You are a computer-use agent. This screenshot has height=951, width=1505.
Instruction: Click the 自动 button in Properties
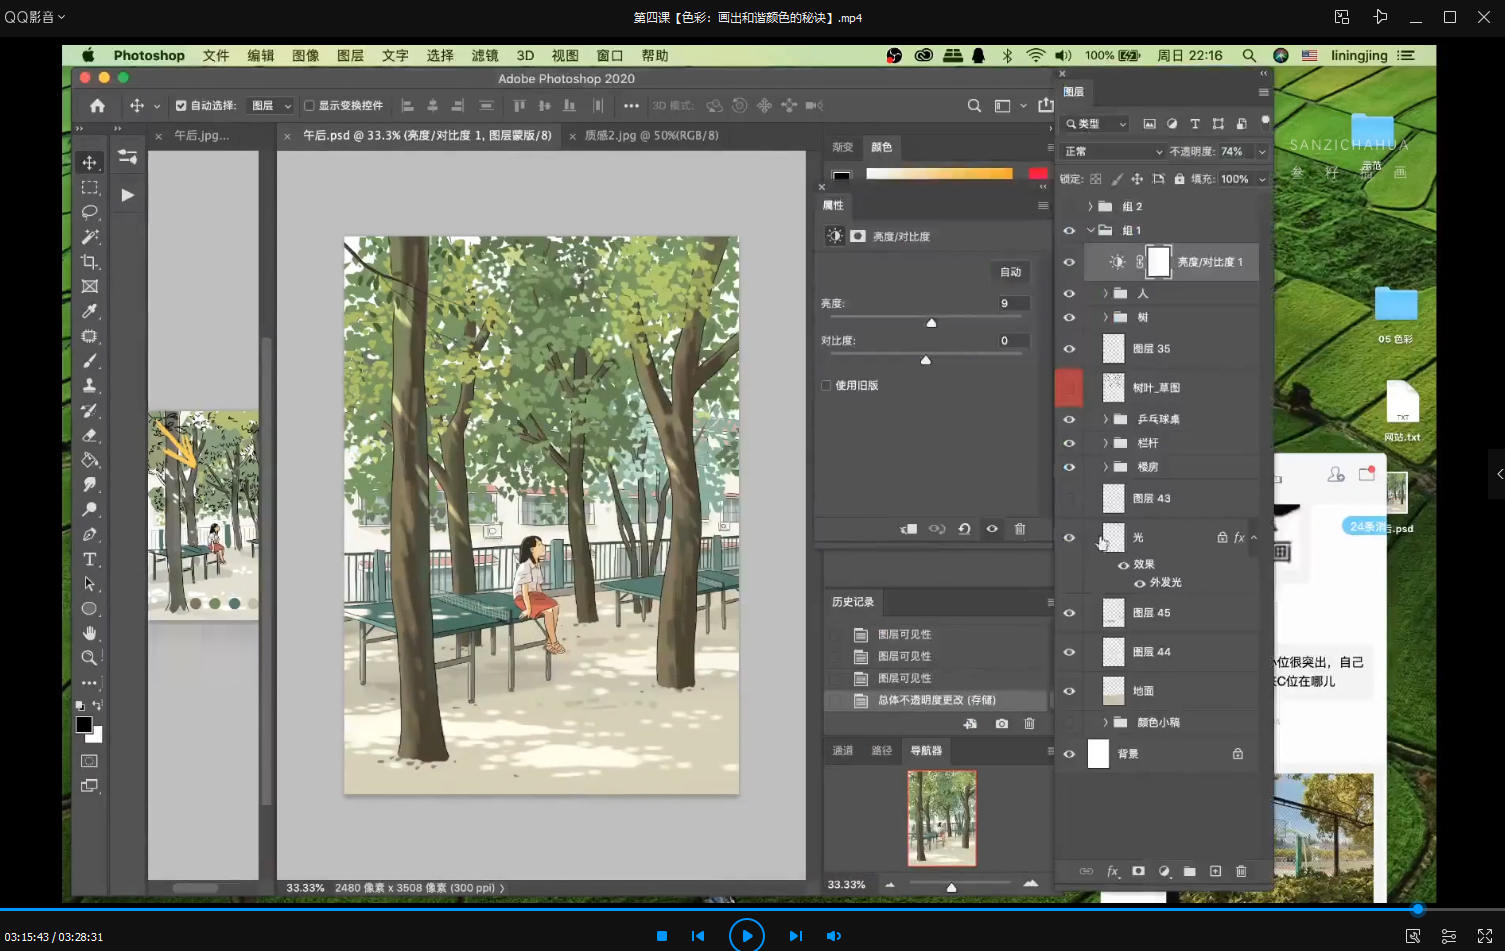point(1010,272)
